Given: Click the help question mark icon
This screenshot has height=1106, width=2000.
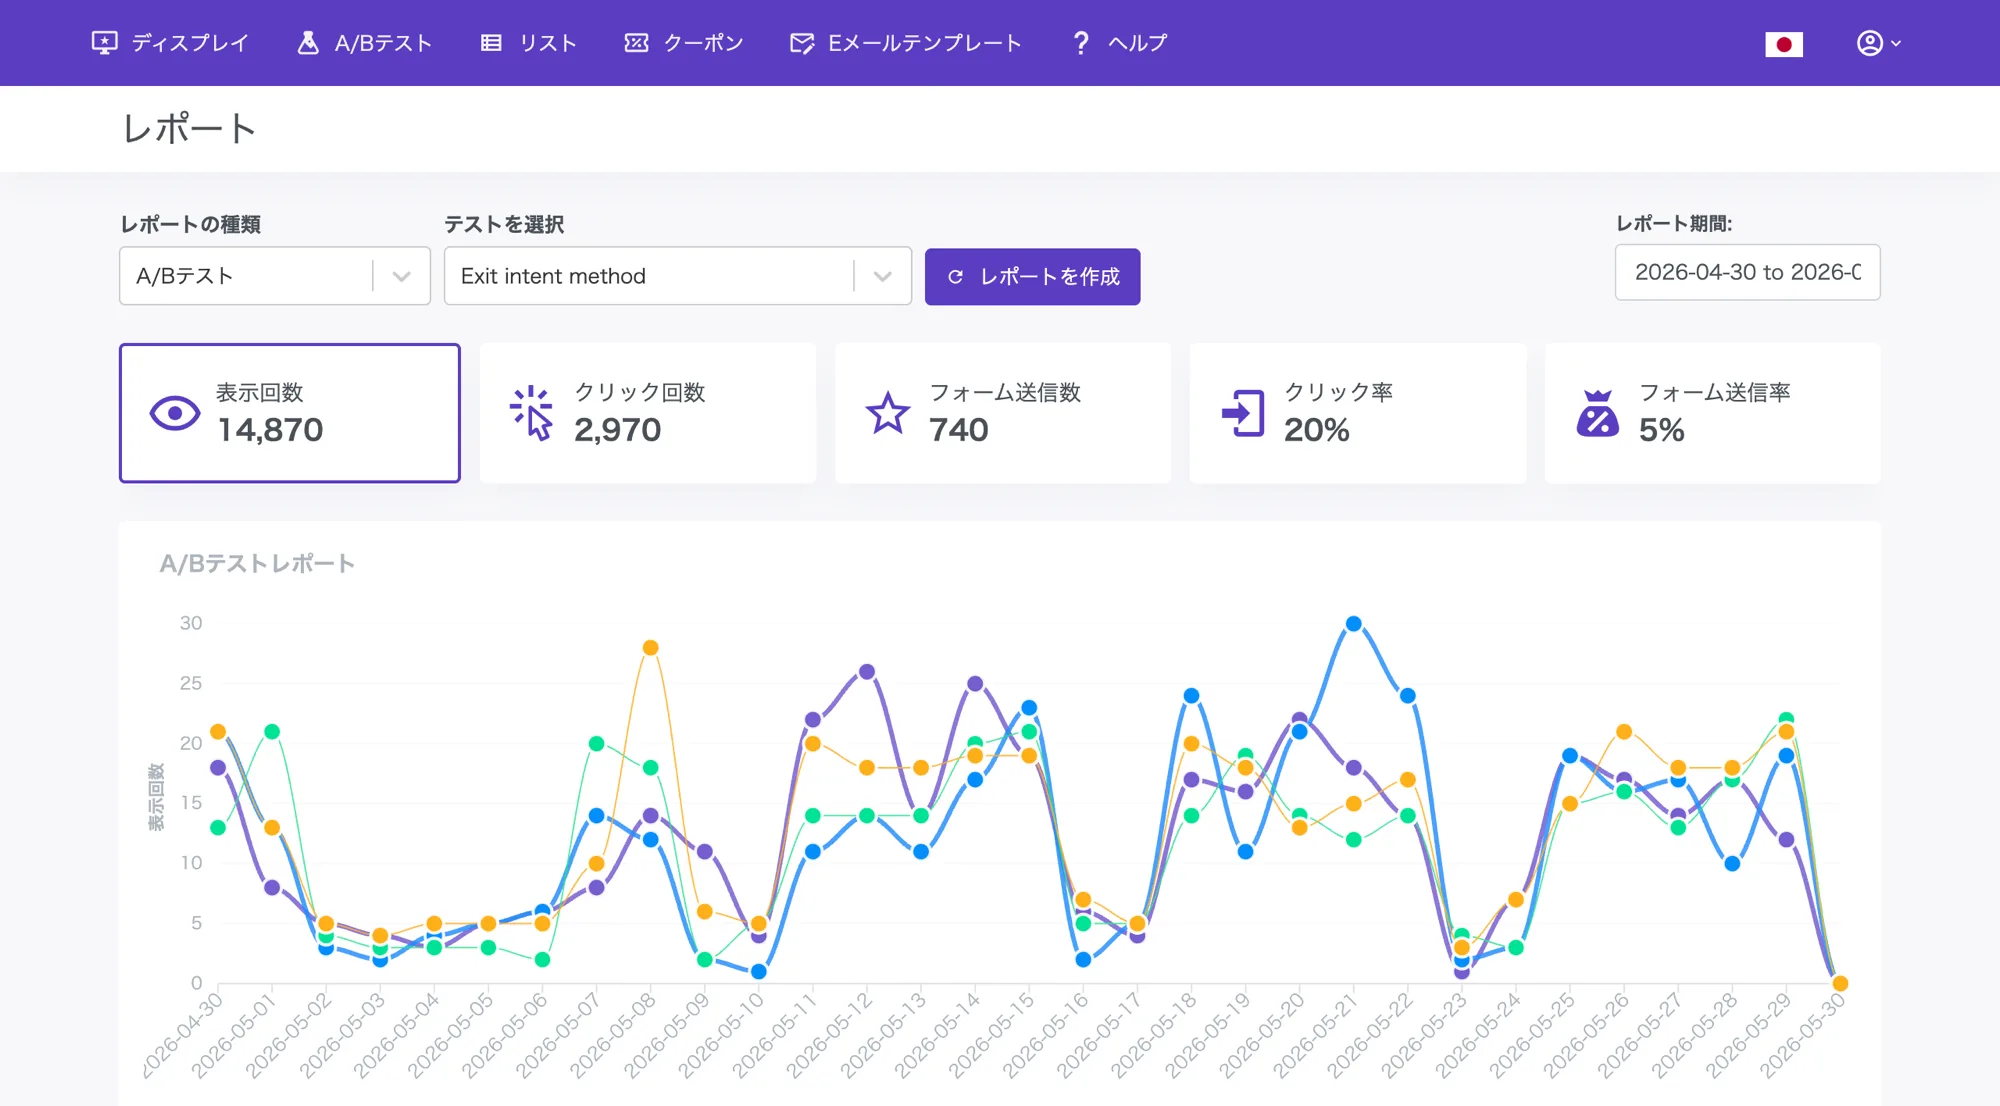Looking at the screenshot, I should click(x=1081, y=43).
